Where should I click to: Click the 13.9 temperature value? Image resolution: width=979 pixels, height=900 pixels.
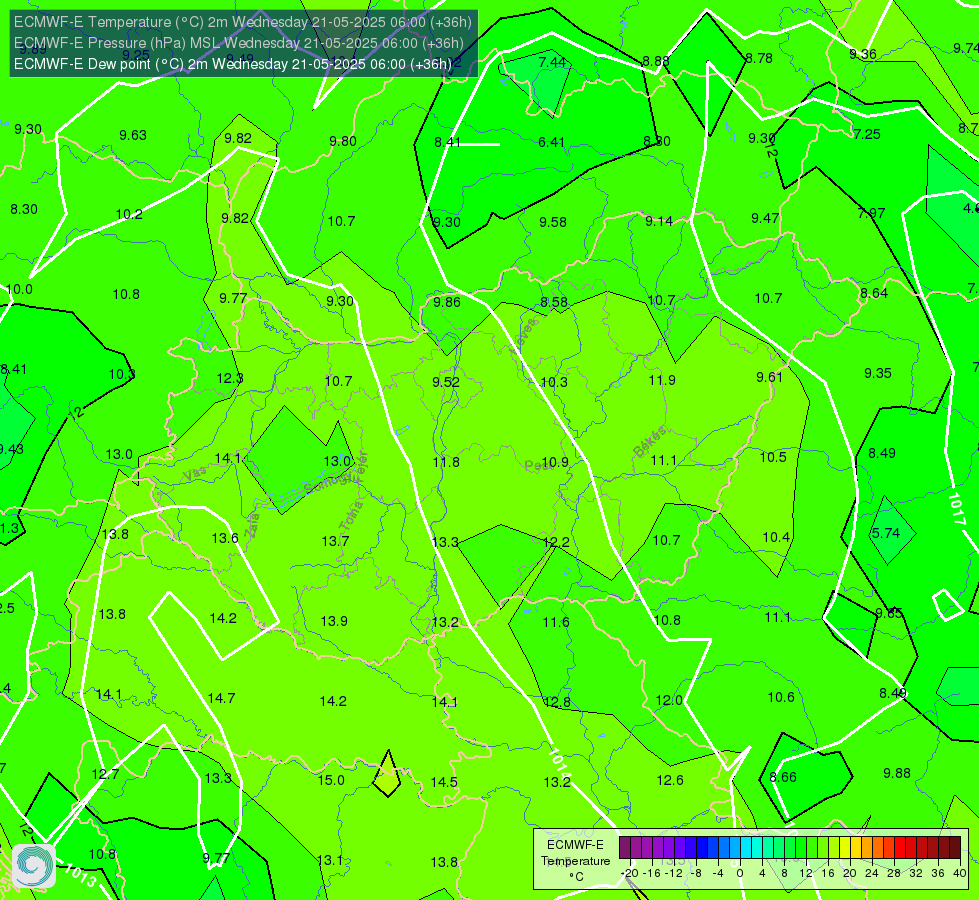click(x=334, y=621)
